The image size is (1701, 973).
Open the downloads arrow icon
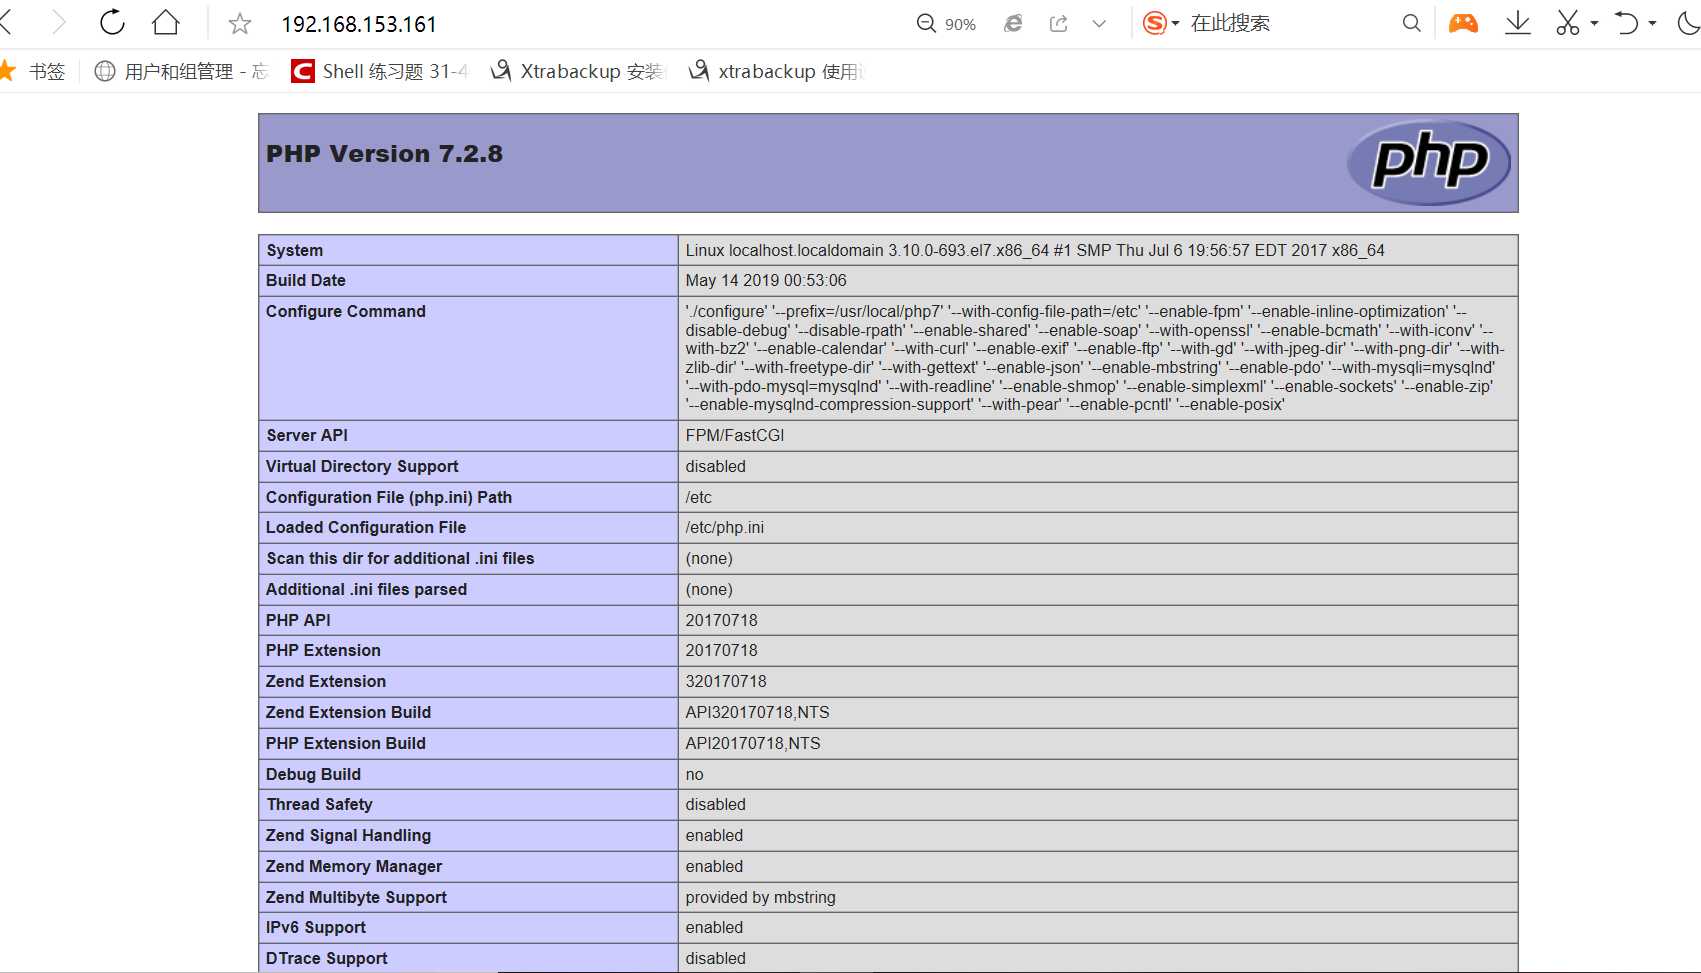tap(1518, 23)
